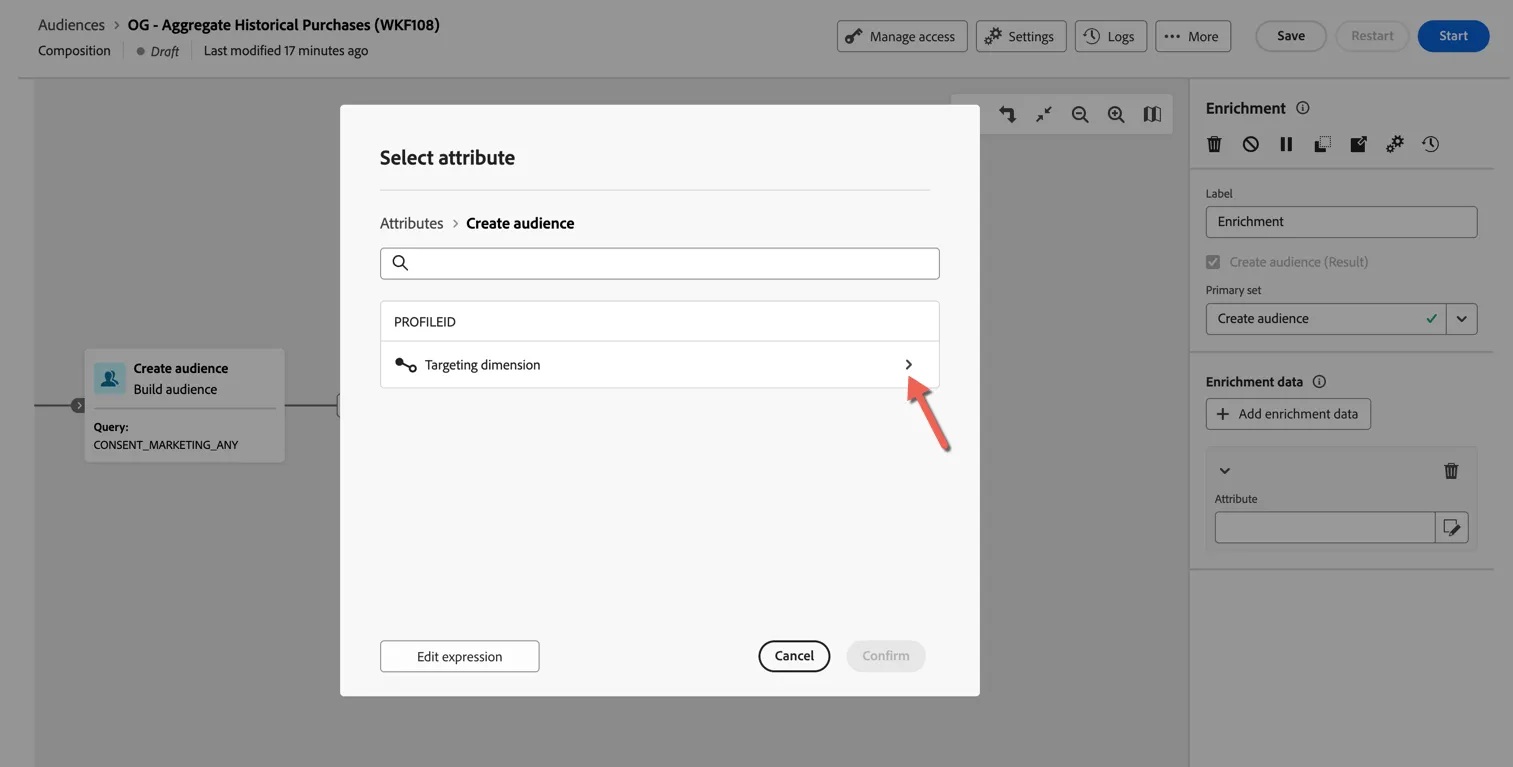Click the copy activity icon in Enrichment panel
The height and width of the screenshot is (767, 1513).
point(1322,144)
